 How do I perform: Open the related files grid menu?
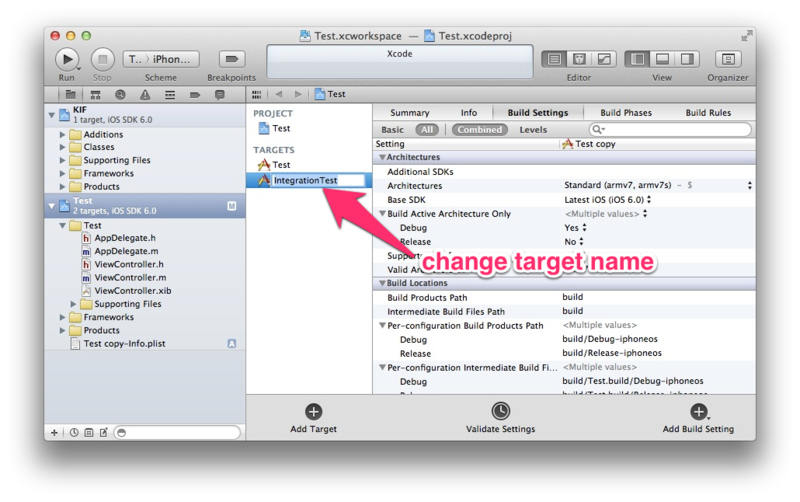[x=257, y=94]
